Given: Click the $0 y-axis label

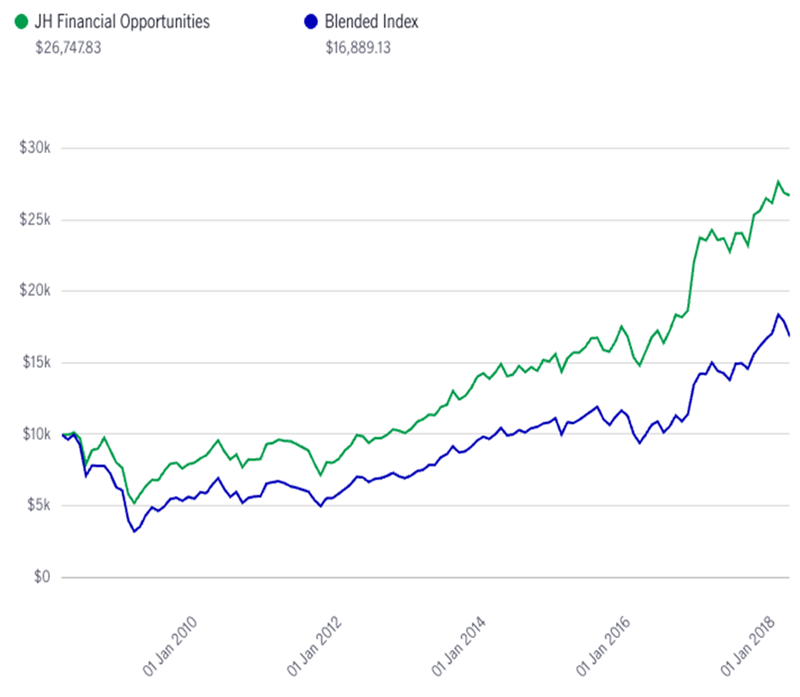Looking at the screenshot, I should click(43, 577).
